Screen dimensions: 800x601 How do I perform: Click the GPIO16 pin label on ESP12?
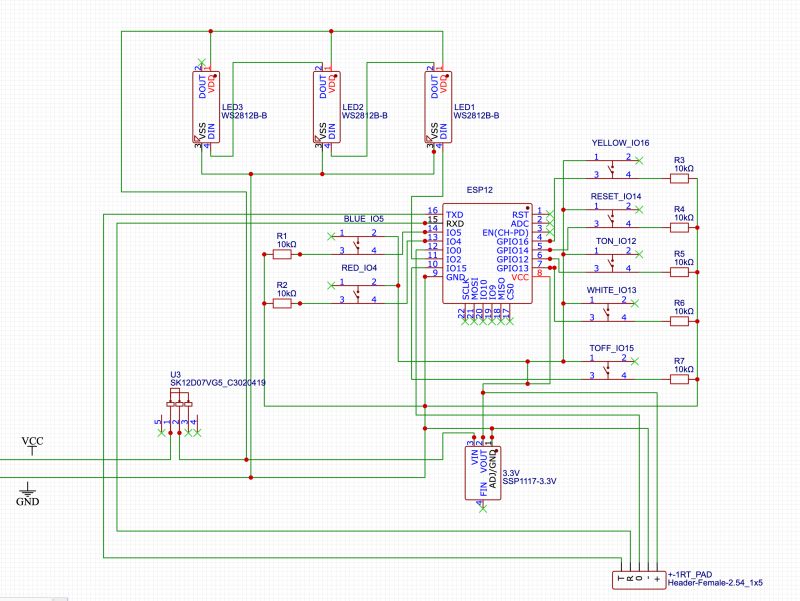click(x=512, y=241)
